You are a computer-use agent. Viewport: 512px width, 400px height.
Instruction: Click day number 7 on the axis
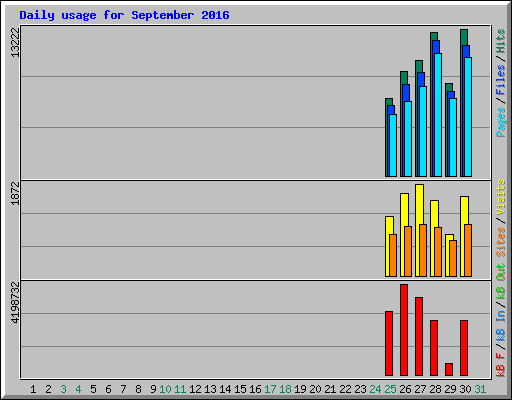point(123,389)
